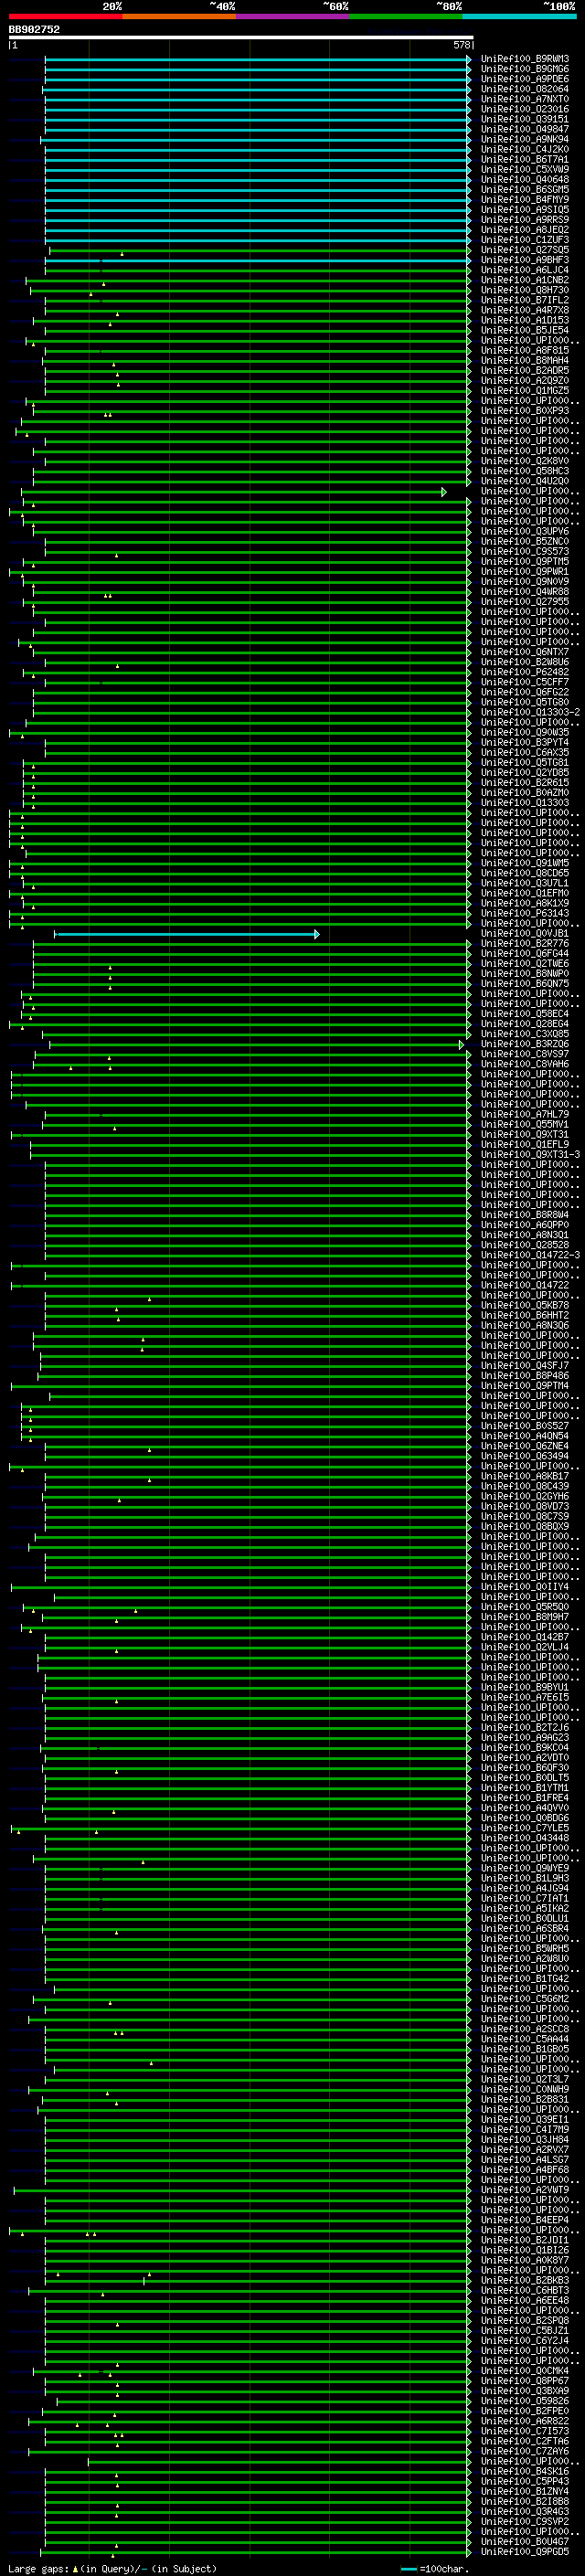
Task: Click label UniRef100_Q8H730
Action: (x=525, y=290)
